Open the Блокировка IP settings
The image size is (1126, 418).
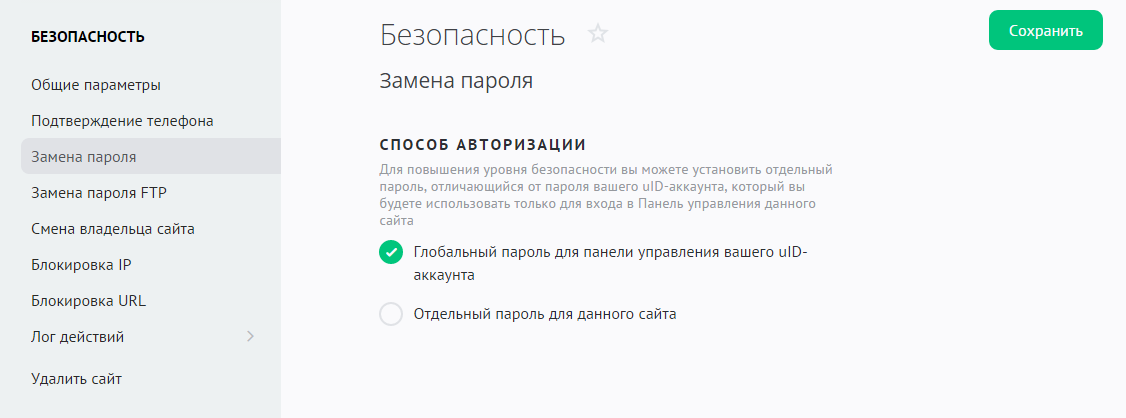tap(81, 265)
